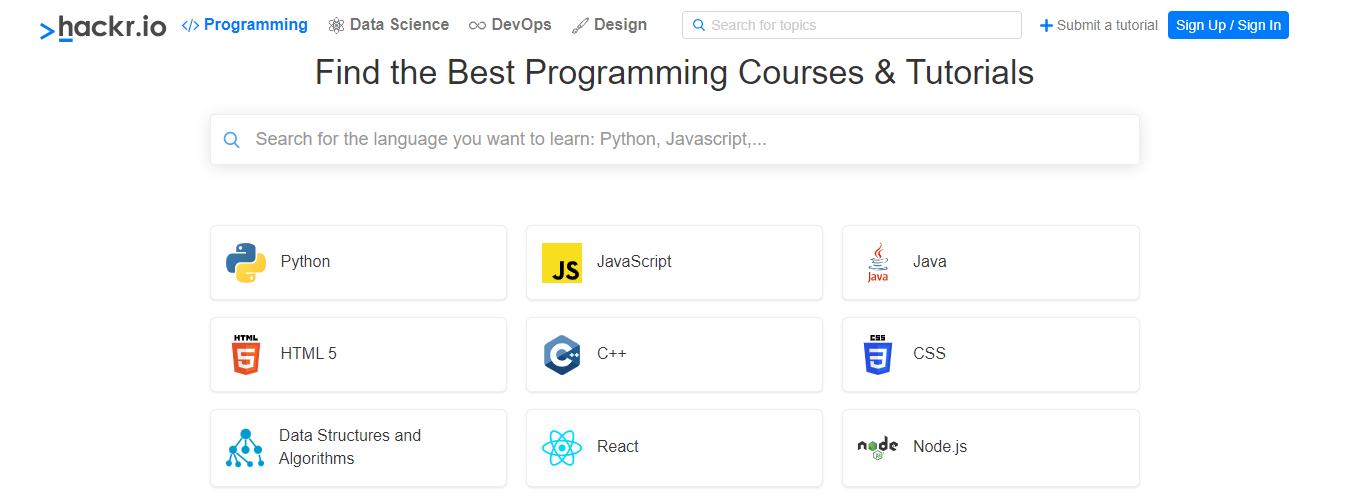Open the Node.js courses card

tap(990, 448)
